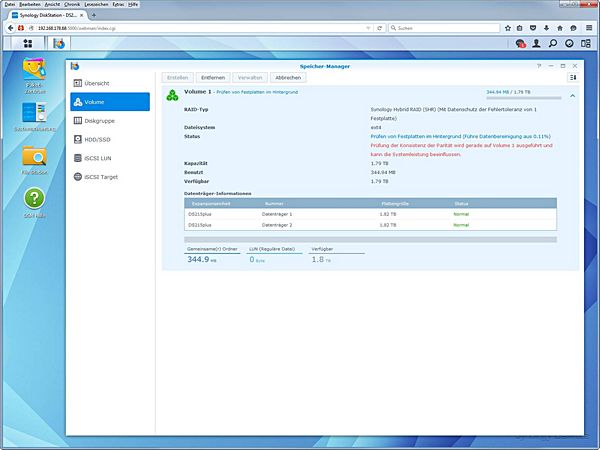Click the Gemeinsame(r) Ordner 344.9 value
Viewport: 600px width, 450px height.
coord(202,259)
